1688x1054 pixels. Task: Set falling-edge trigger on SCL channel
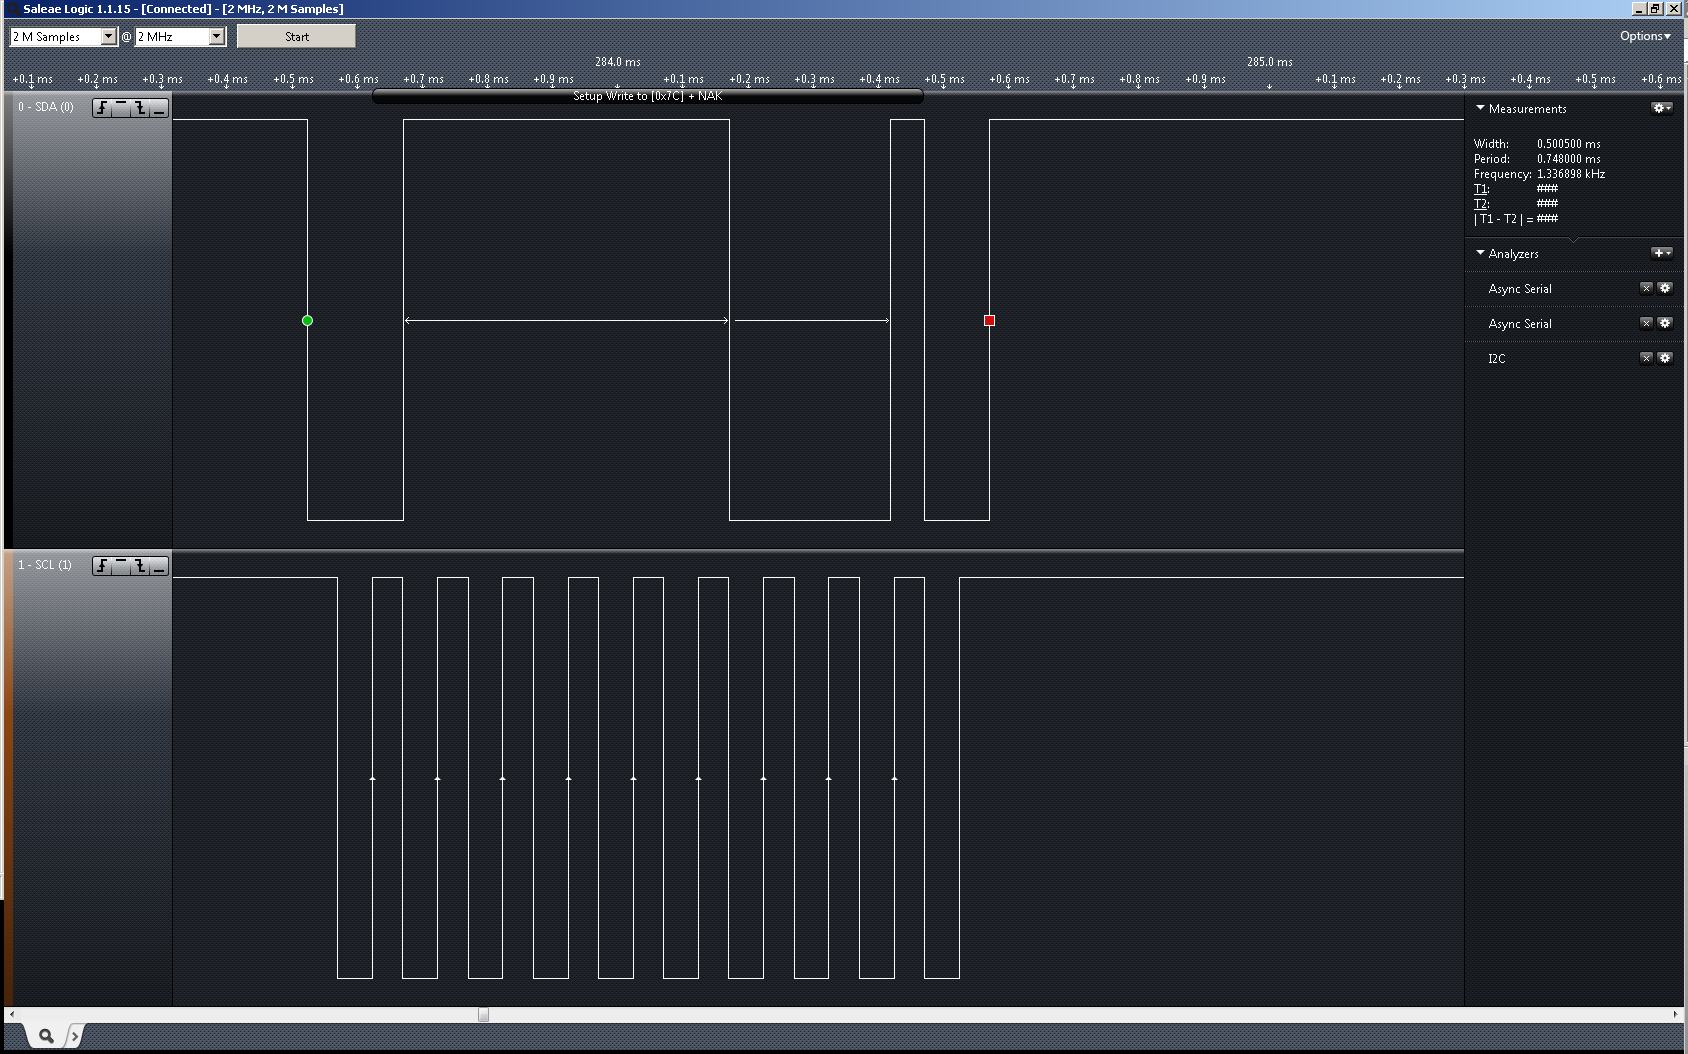point(140,566)
